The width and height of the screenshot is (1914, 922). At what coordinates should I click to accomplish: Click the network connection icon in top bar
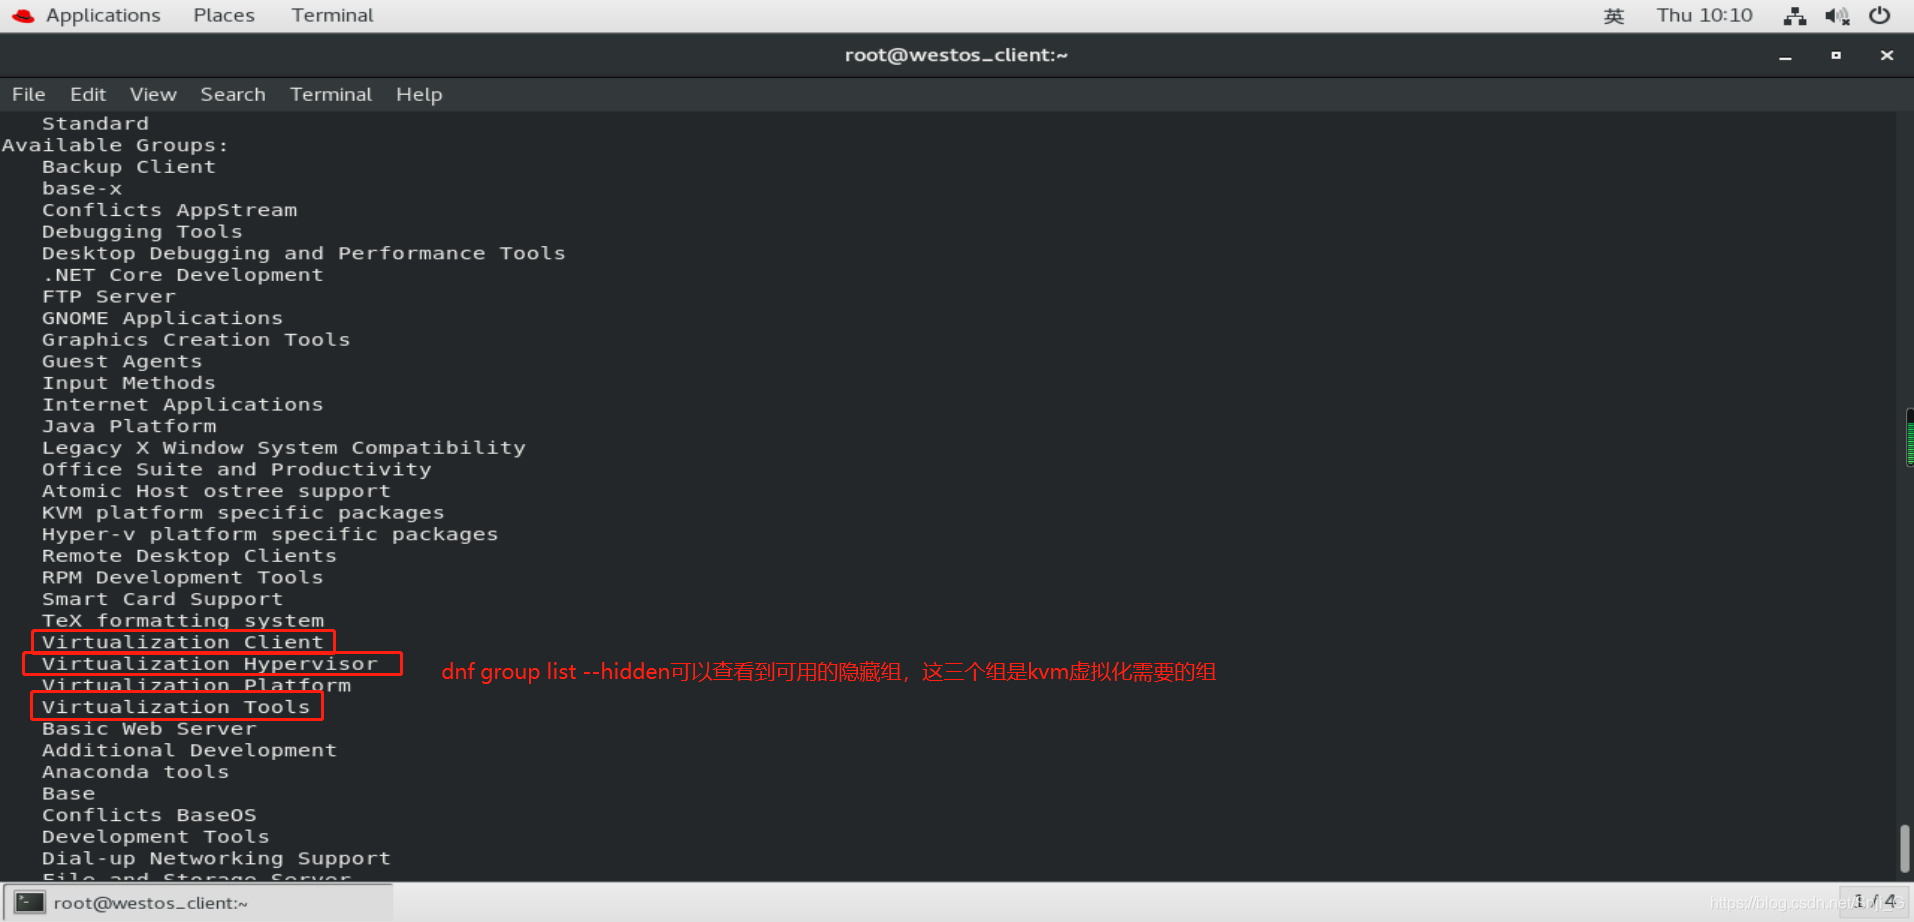click(x=1795, y=15)
